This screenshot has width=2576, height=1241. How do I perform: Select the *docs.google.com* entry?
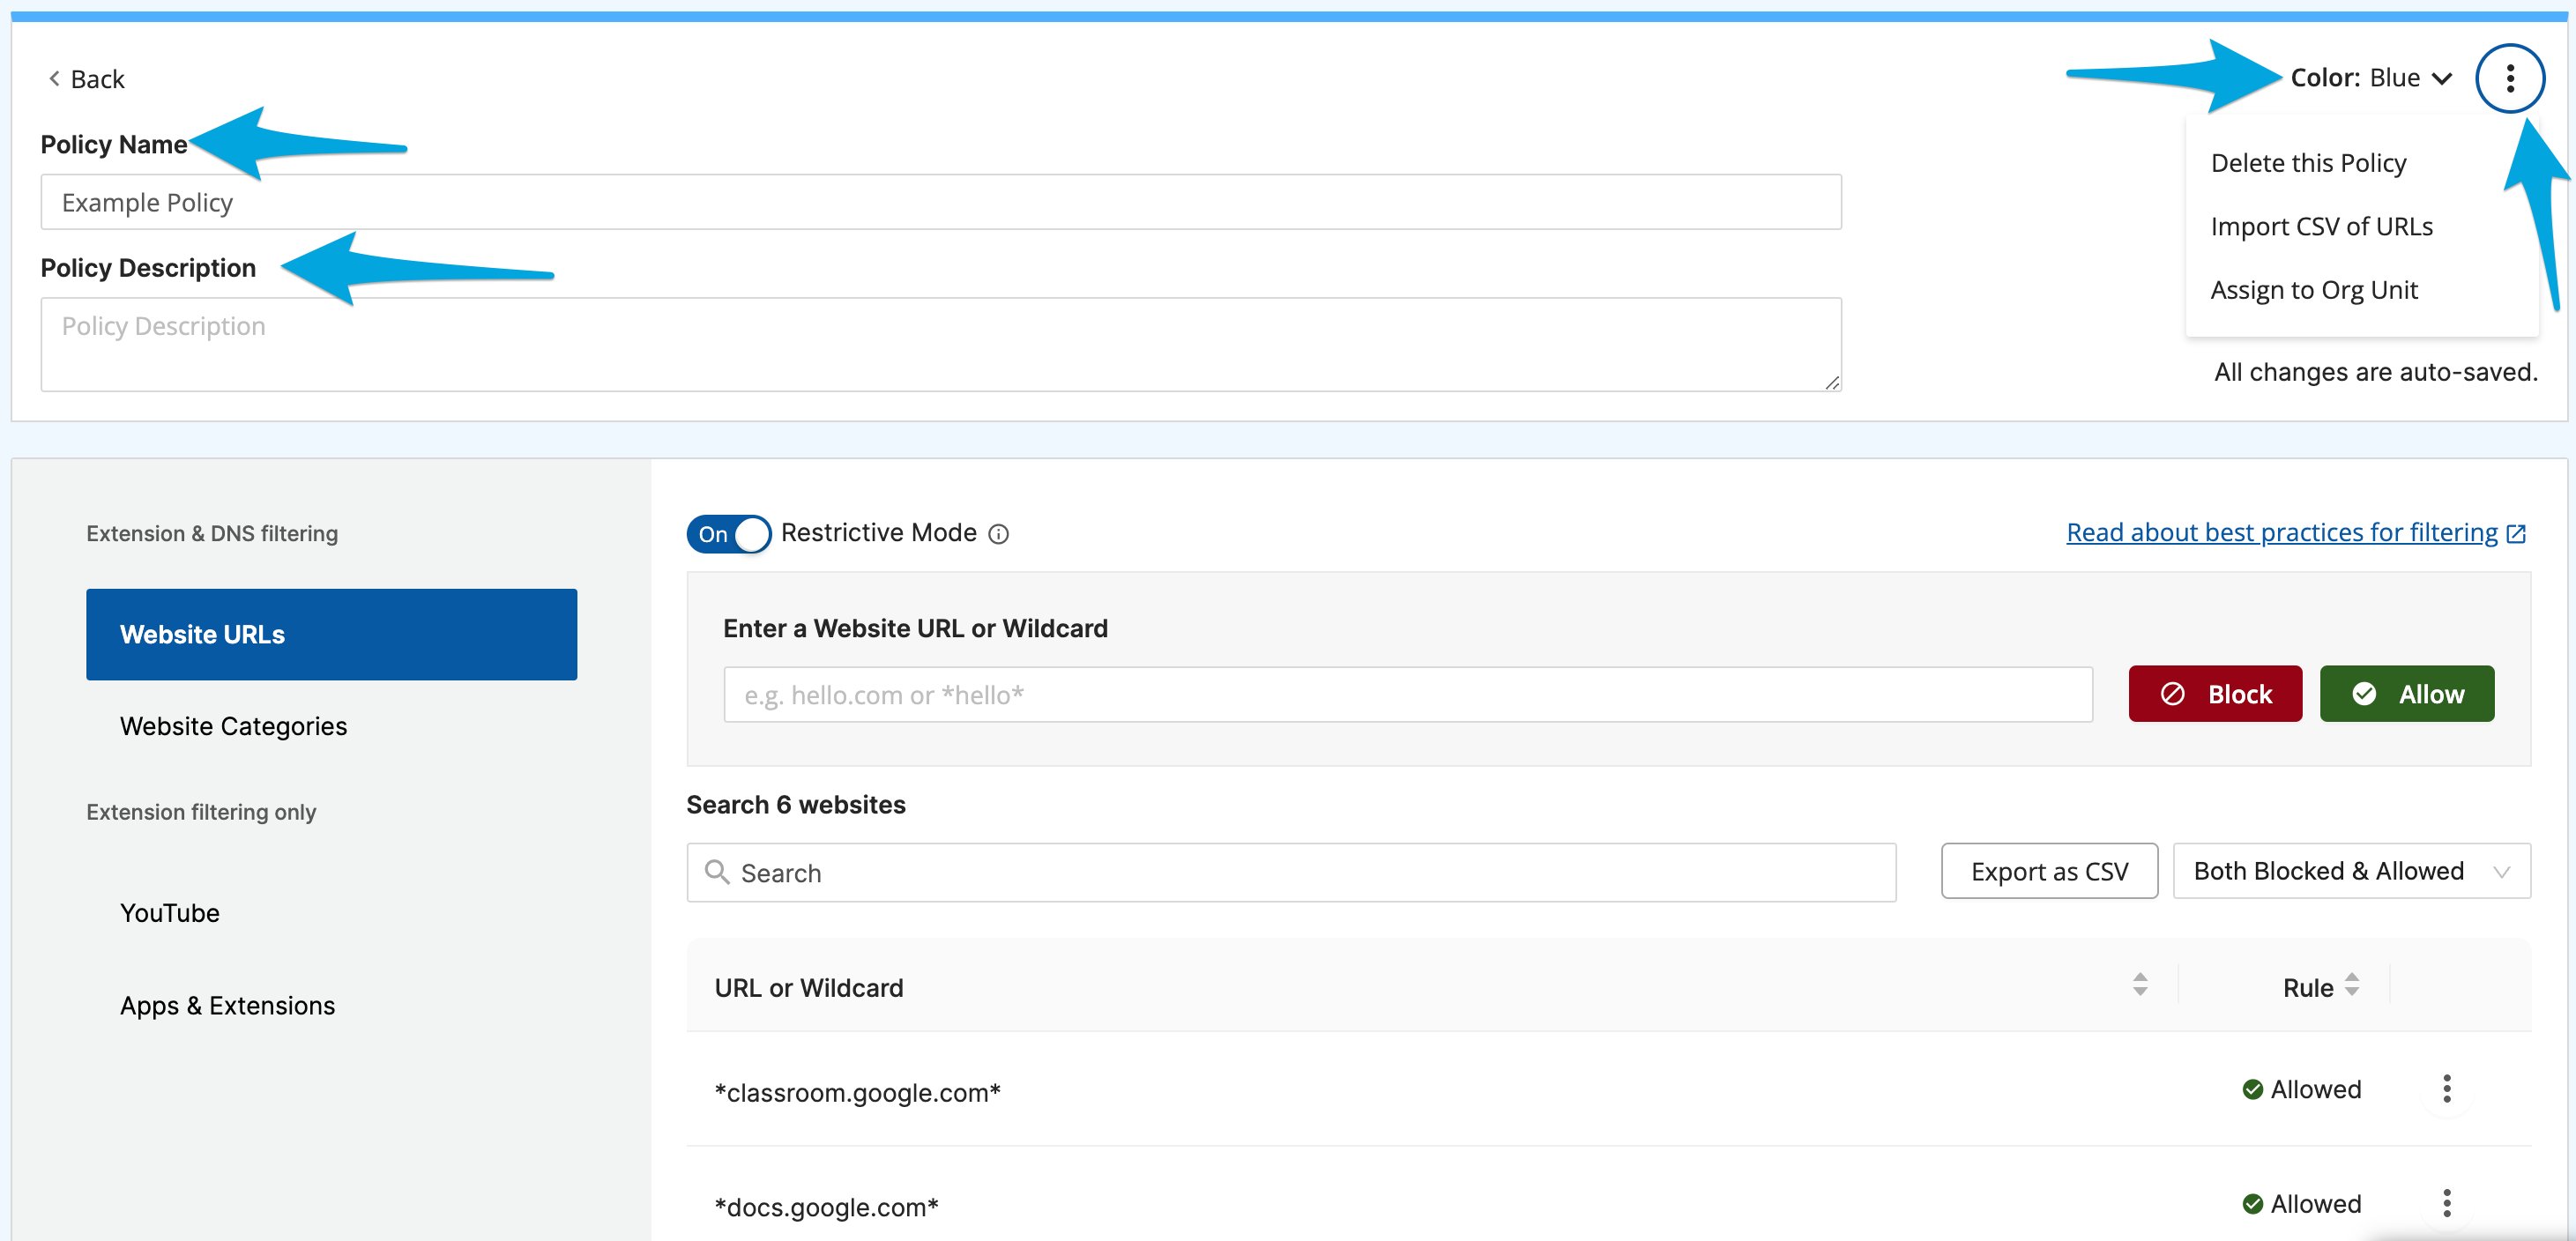[x=826, y=1207]
